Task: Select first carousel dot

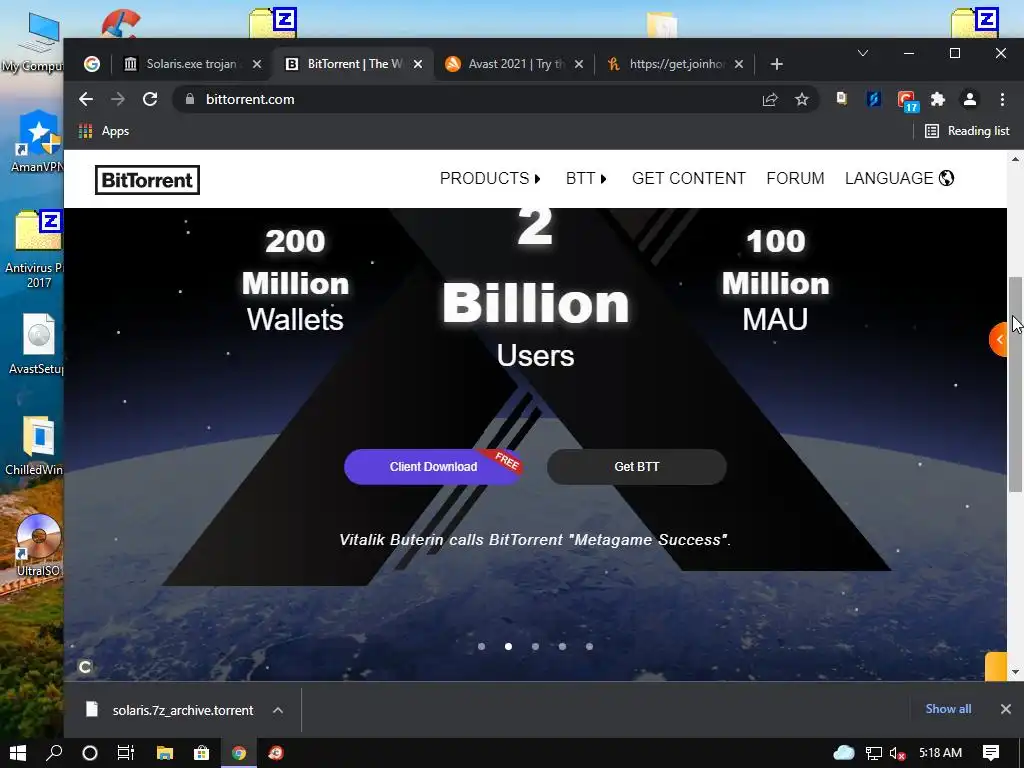Action: [481, 647]
